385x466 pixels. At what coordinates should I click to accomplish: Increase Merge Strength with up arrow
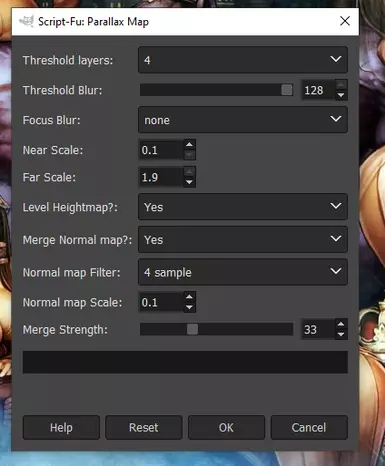coord(341,324)
